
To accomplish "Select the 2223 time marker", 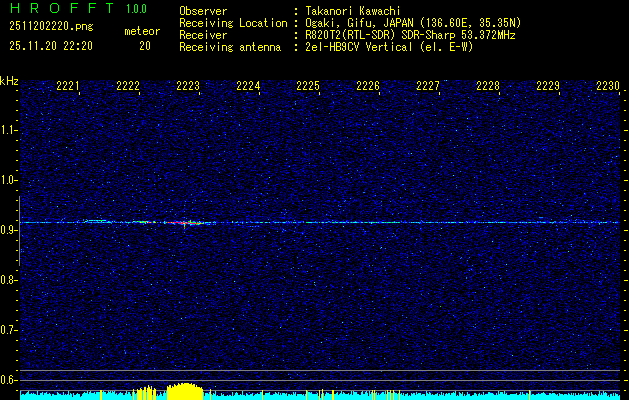I will 188,87.
